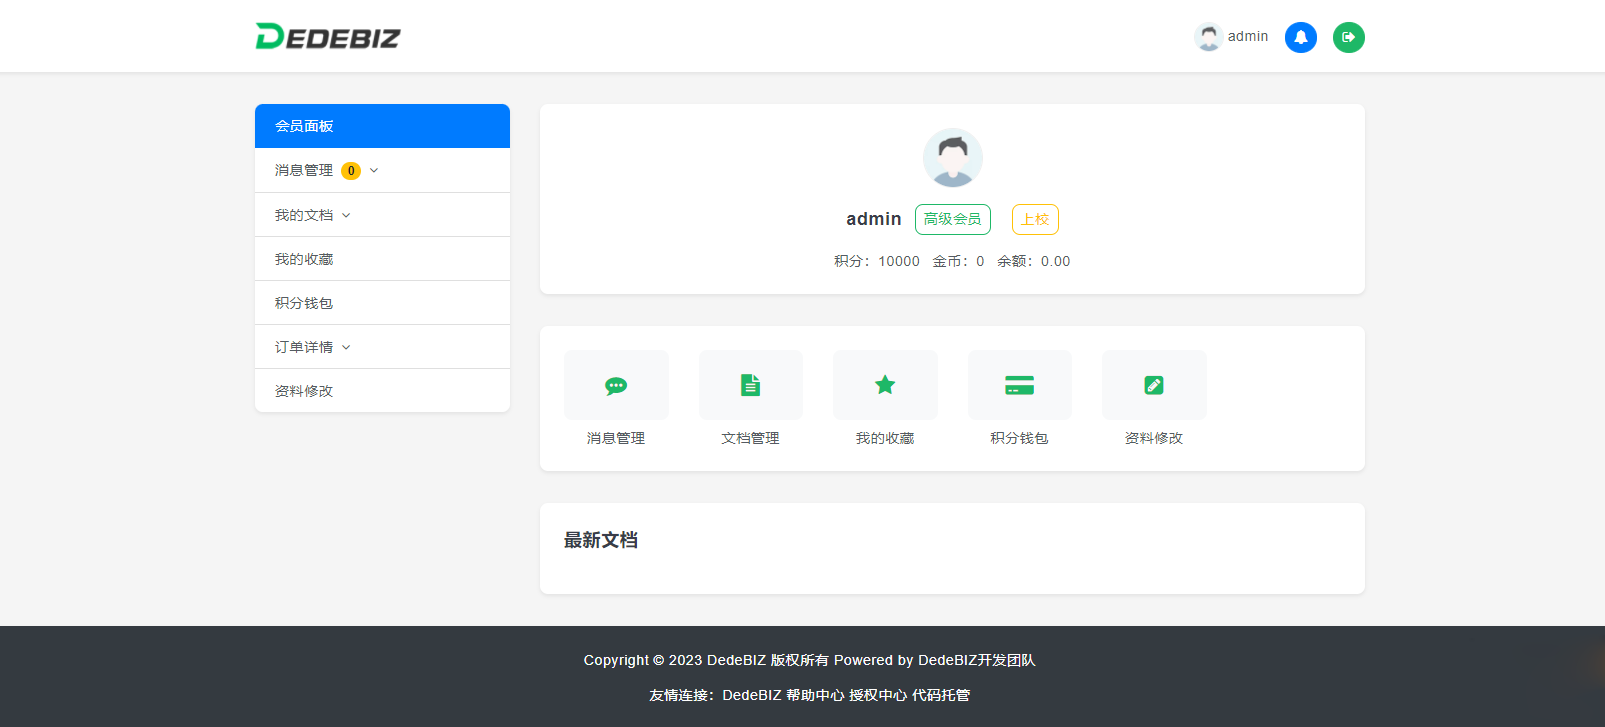Viewport: 1605px width, 727px height.
Task: Open the 资料修改 edit icon tile
Action: [1154, 385]
